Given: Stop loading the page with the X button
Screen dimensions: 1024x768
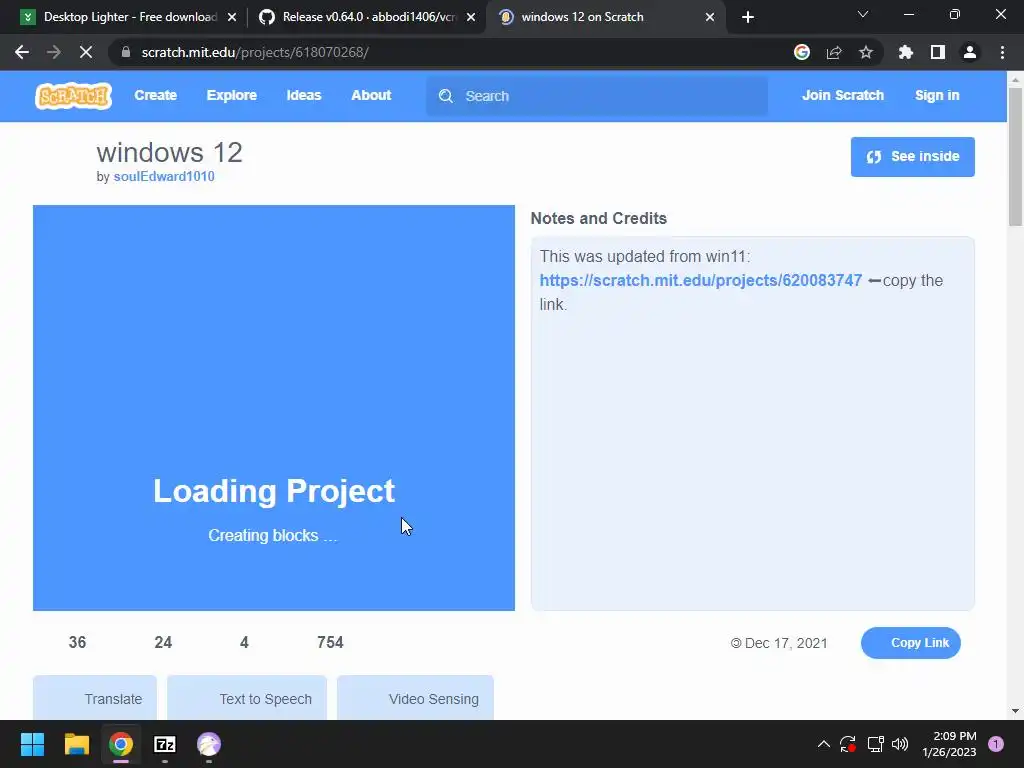Looking at the screenshot, I should [x=86, y=52].
